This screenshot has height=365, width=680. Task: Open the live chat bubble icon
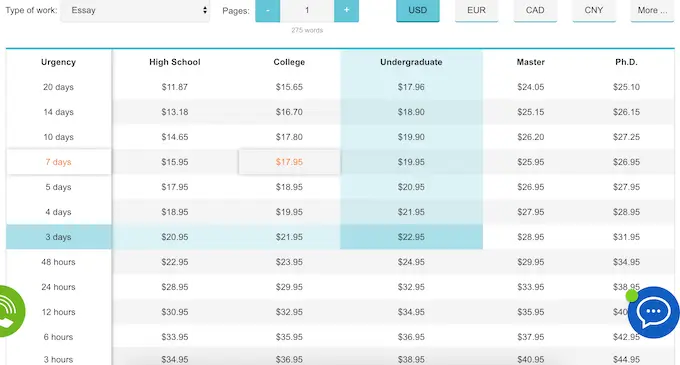[x=653, y=312]
